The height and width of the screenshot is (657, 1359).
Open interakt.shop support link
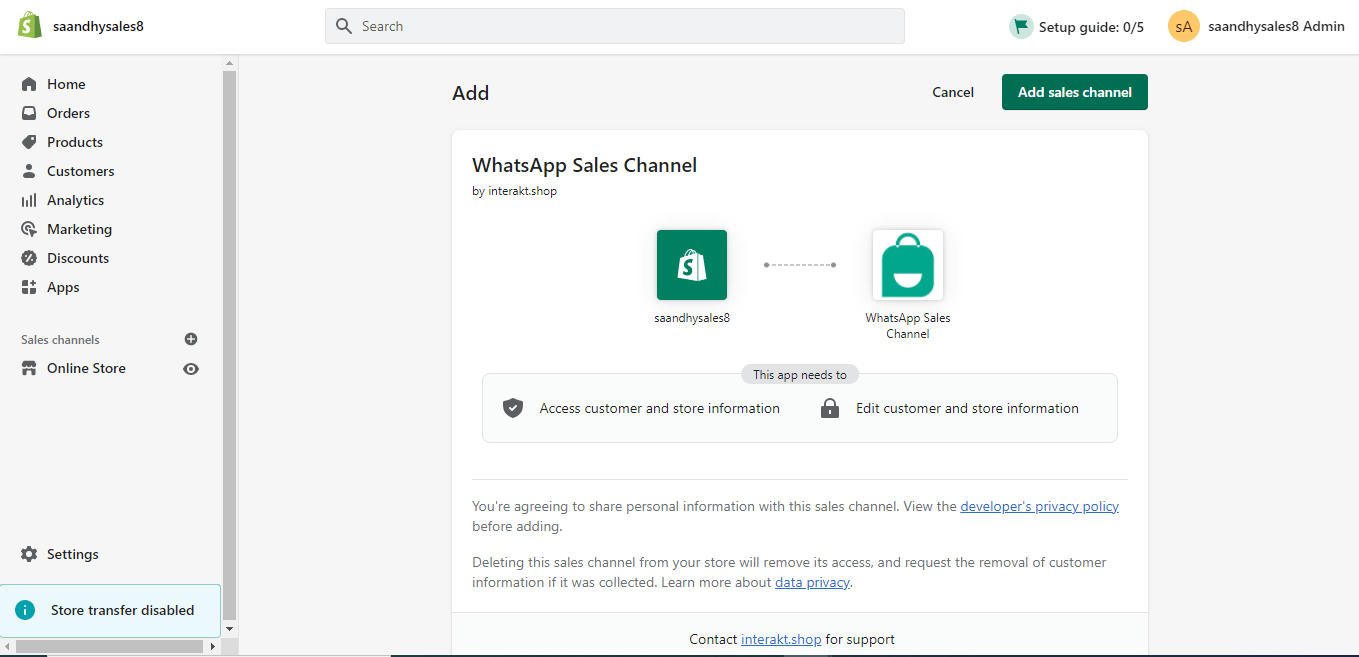pyautogui.click(x=781, y=639)
